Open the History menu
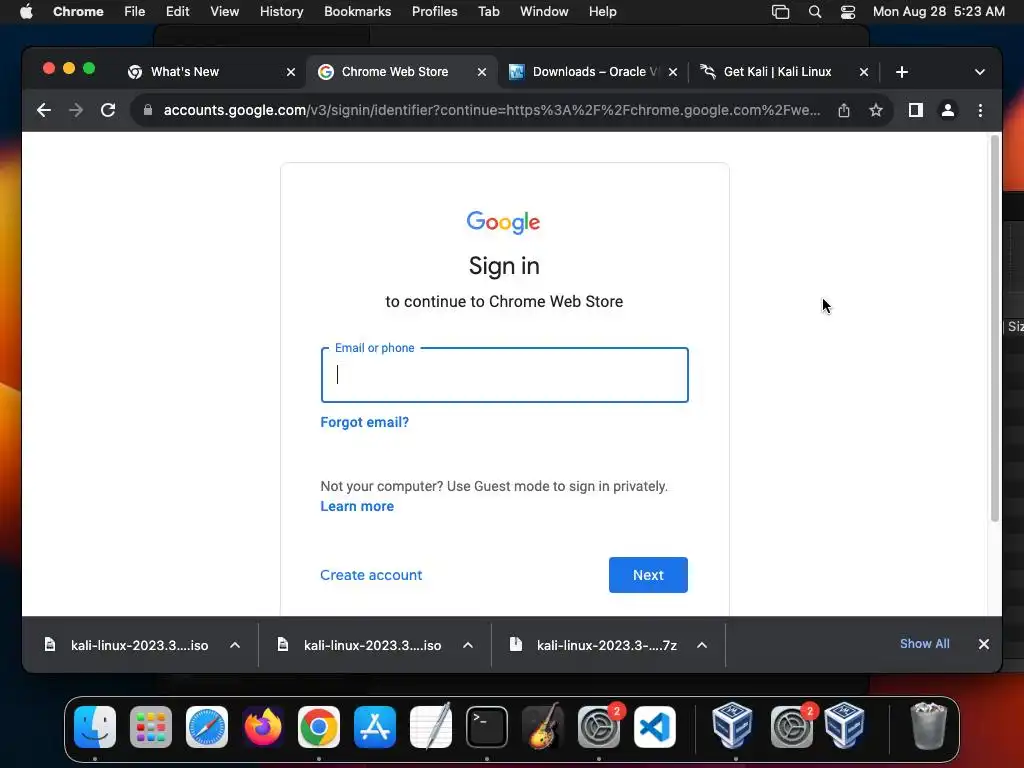The width and height of the screenshot is (1024, 768). click(281, 12)
